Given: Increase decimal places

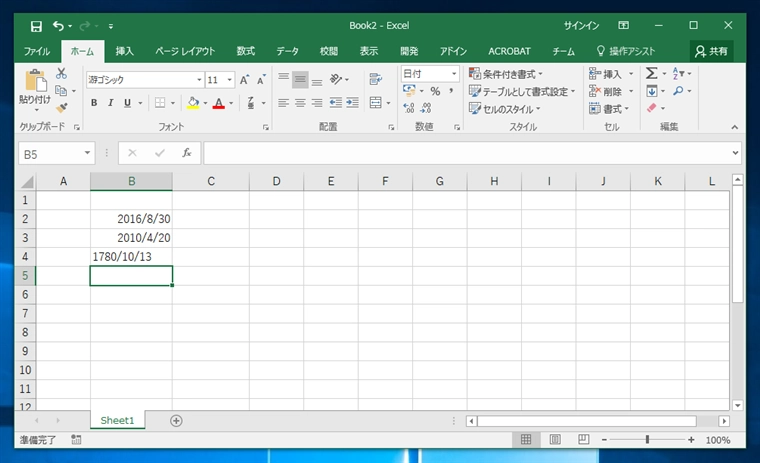Looking at the screenshot, I should pyautogui.click(x=409, y=108).
